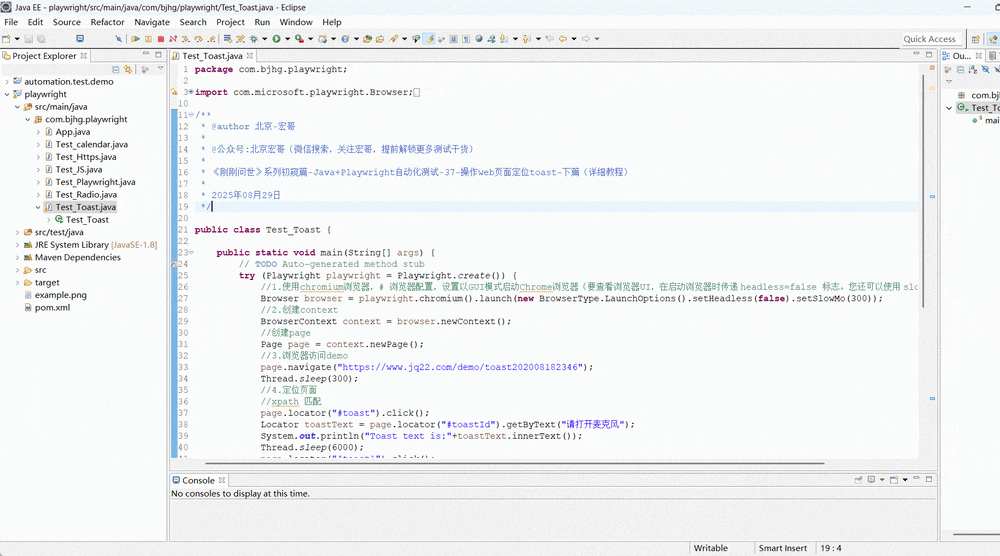
Task: Click the bug Debug launch icon
Action: pyautogui.click(x=254, y=38)
